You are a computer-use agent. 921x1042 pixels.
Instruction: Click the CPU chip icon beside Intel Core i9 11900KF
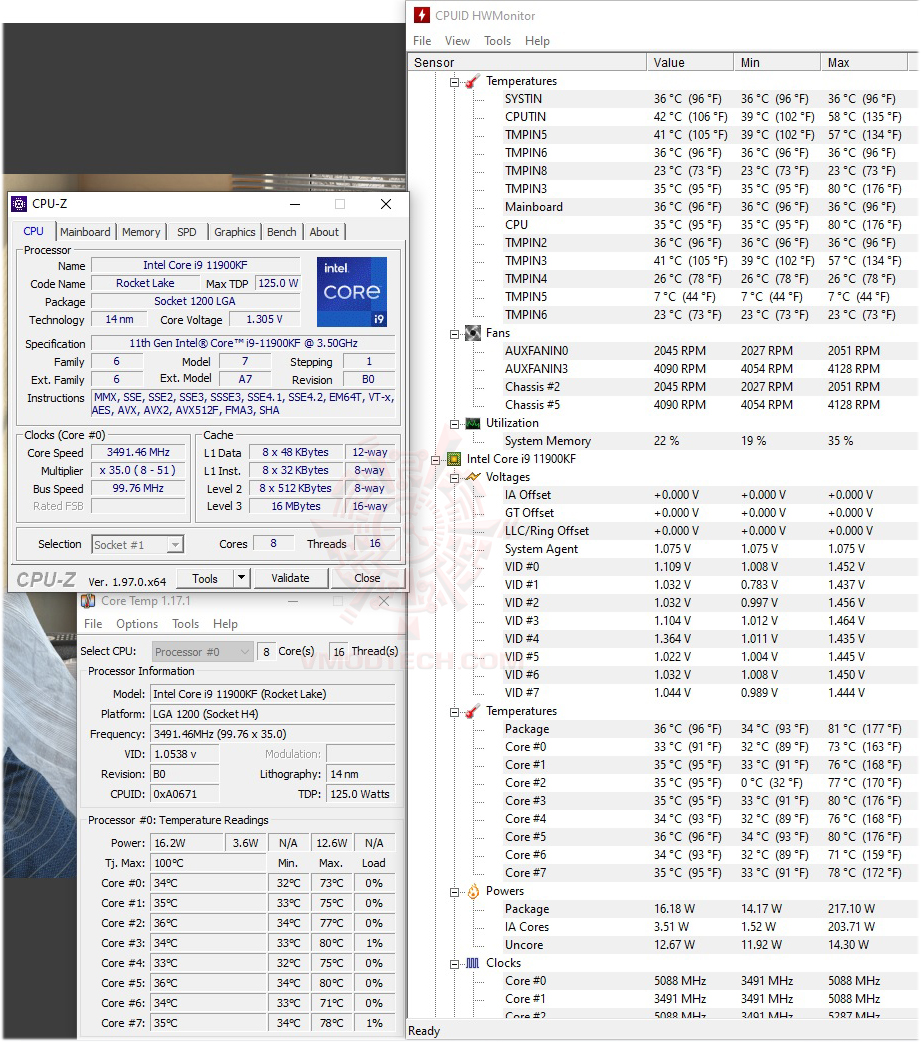click(454, 459)
